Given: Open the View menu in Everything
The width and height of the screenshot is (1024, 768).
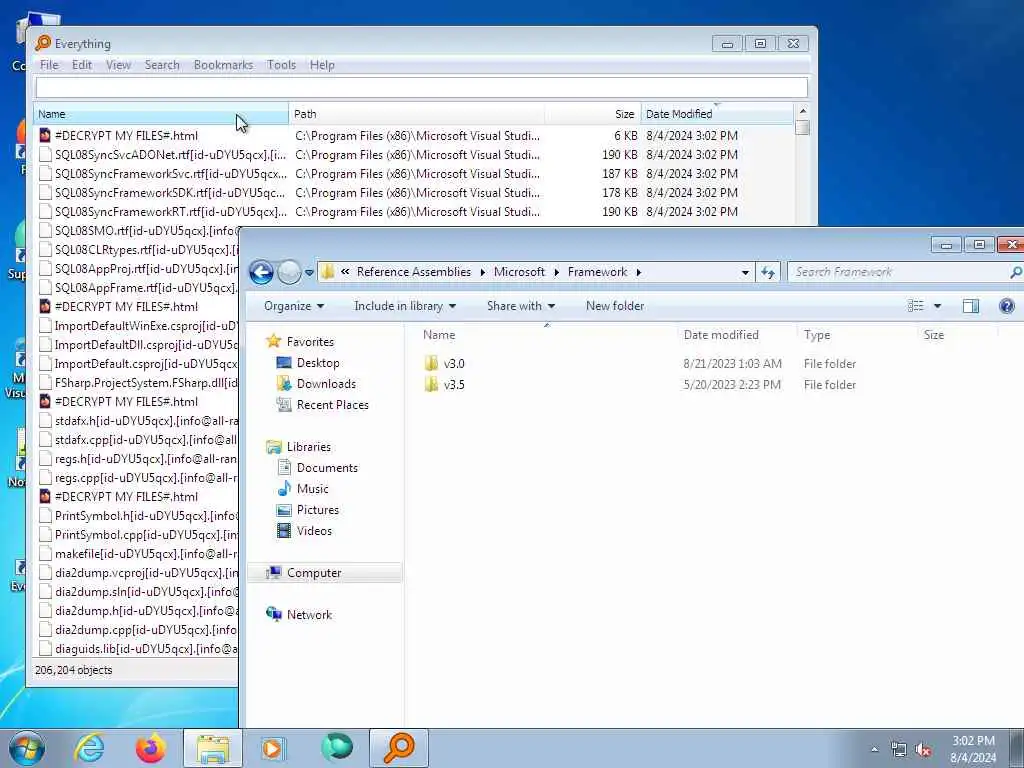Looking at the screenshot, I should 118,65.
